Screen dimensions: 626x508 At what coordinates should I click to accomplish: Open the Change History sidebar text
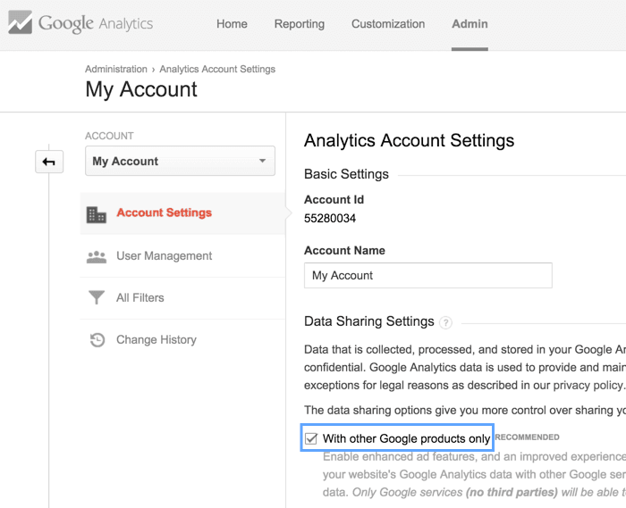[x=156, y=340]
